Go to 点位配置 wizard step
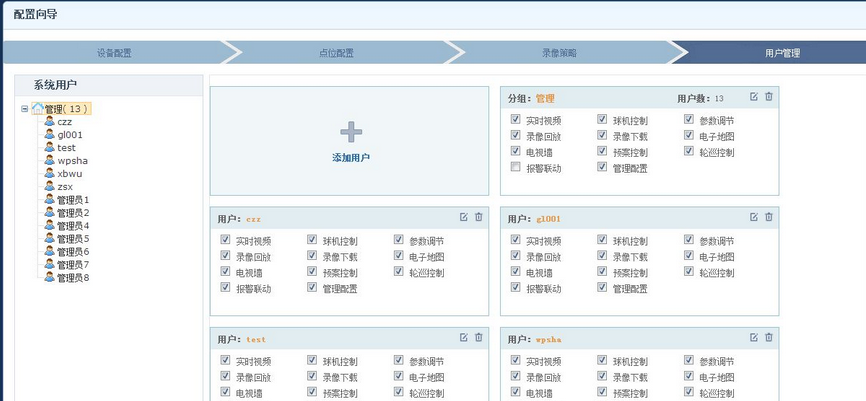 point(336,53)
